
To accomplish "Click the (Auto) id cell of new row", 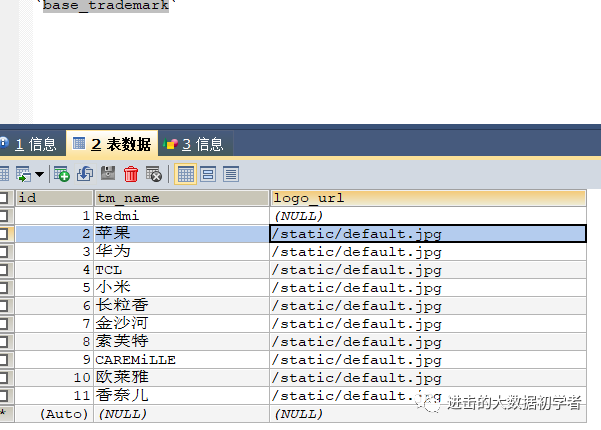I will (54, 414).
